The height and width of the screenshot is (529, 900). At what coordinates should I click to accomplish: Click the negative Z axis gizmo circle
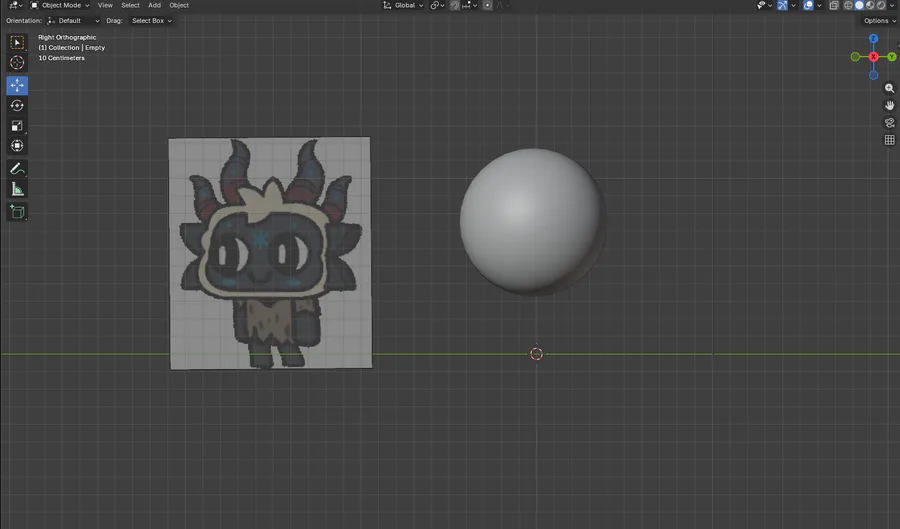click(x=873, y=75)
